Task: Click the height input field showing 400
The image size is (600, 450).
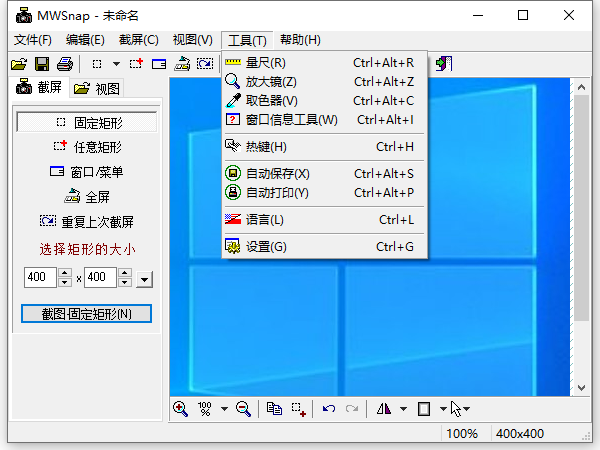Action: [x=100, y=277]
